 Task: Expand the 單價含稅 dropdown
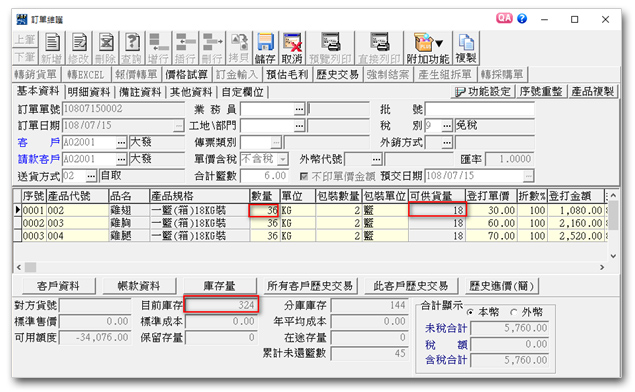click(283, 159)
